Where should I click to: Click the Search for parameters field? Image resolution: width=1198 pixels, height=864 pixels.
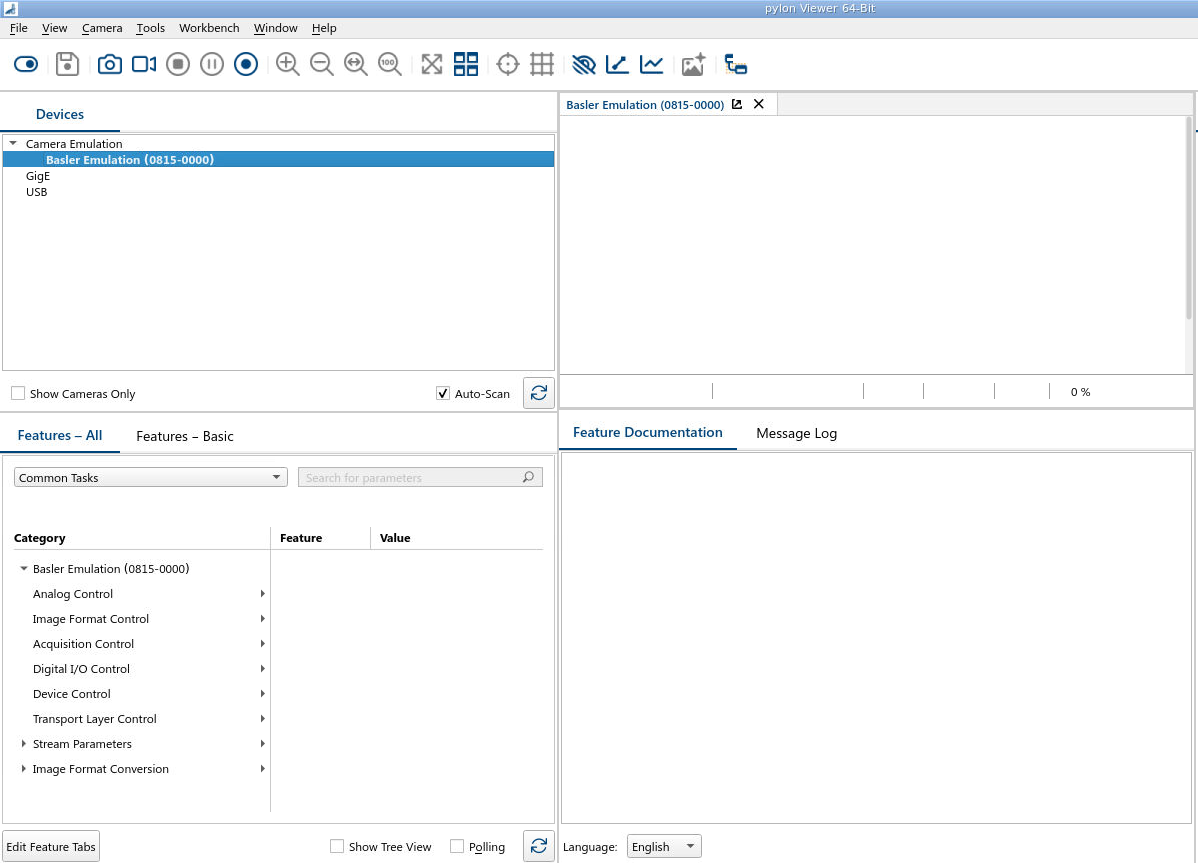point(420,477)
